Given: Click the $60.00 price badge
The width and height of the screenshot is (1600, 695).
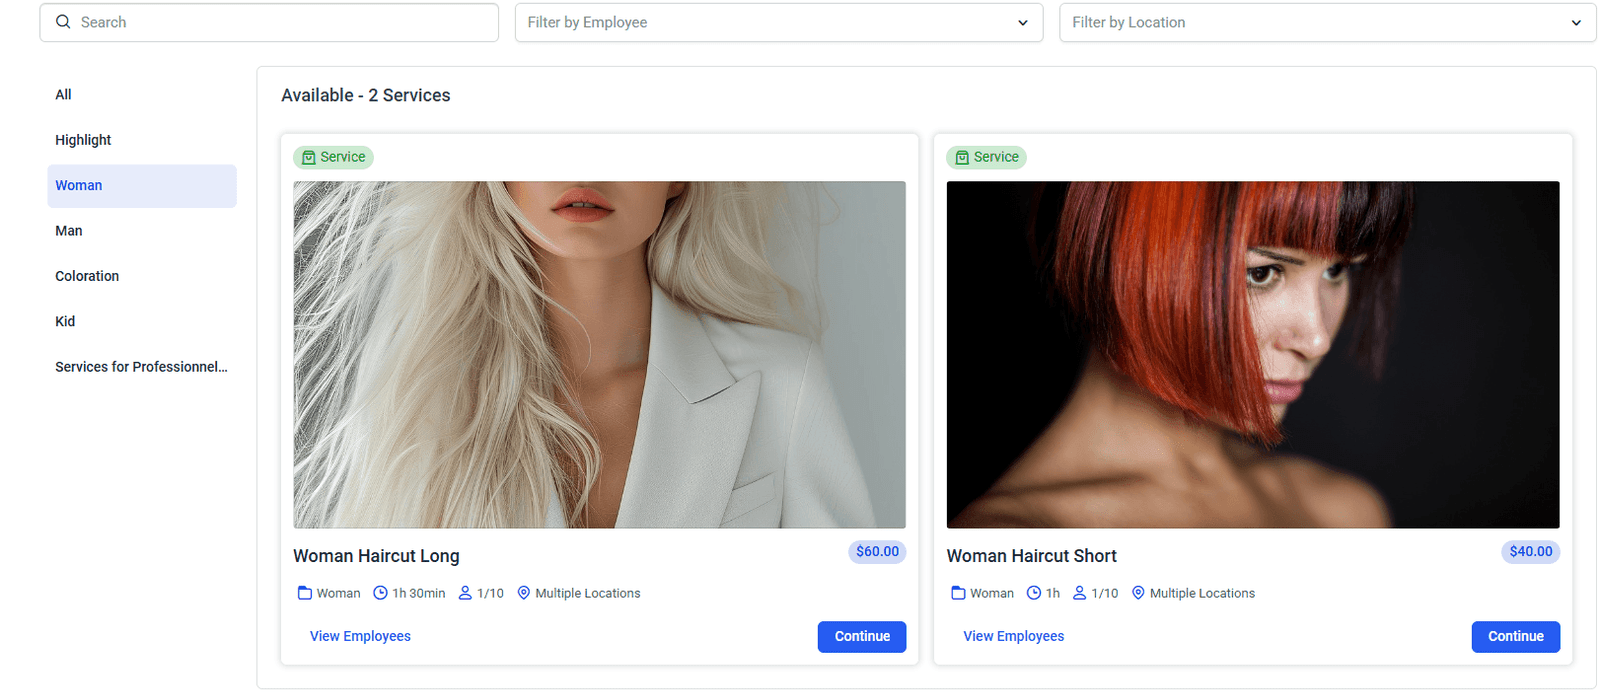Looking at the screenshot, I should point(877,552).
